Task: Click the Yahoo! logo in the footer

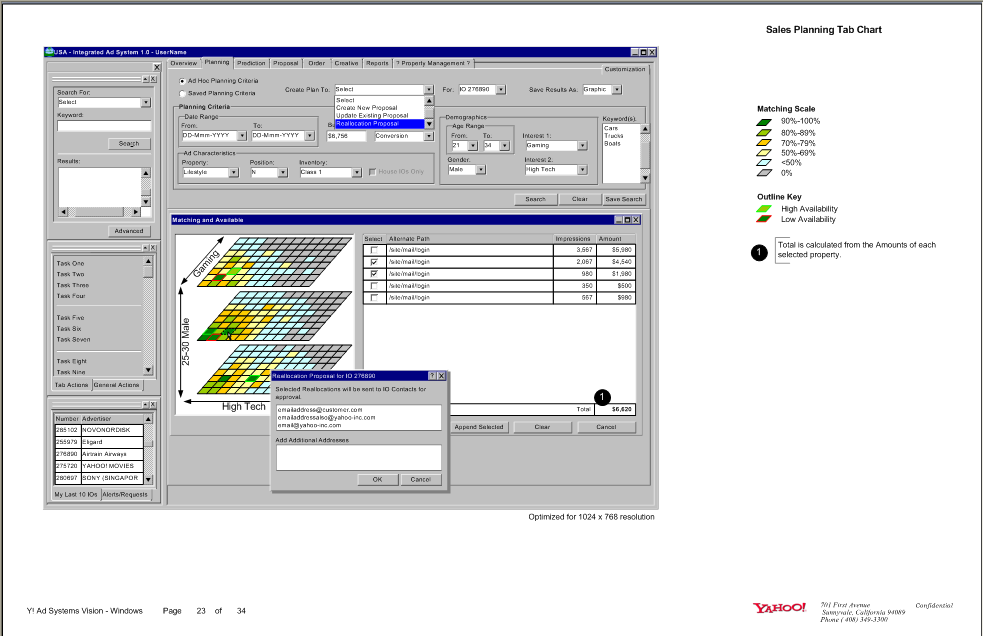Action: click(780, 607)
